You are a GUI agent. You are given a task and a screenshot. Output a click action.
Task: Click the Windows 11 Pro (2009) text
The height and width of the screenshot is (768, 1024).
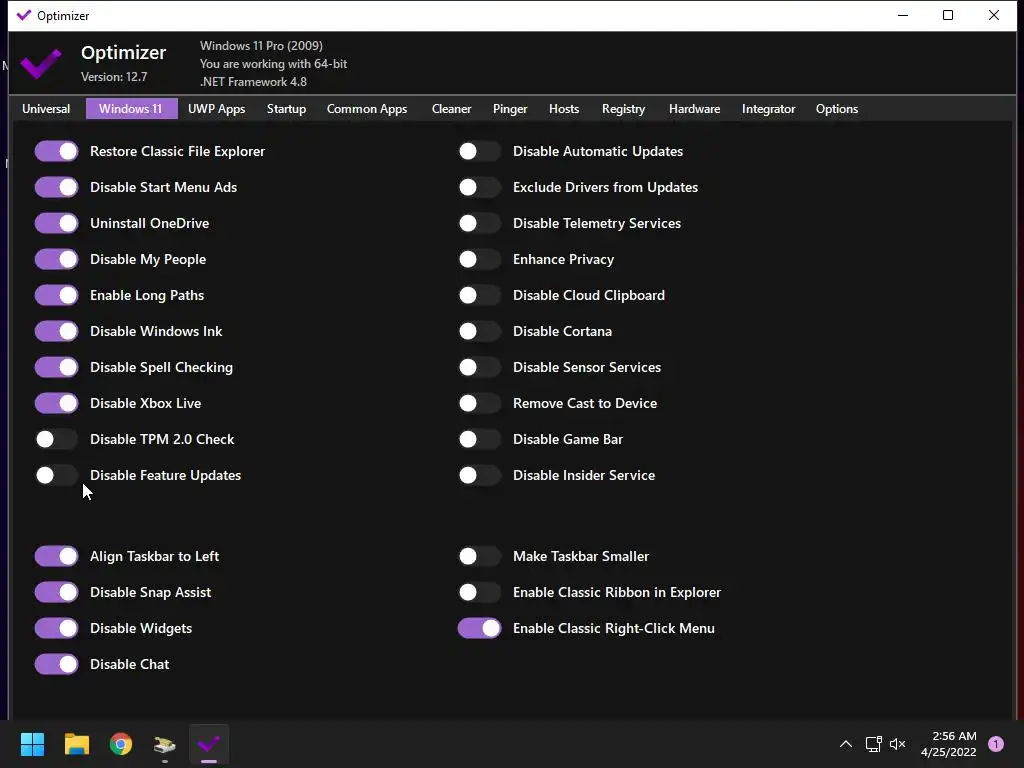pos(261,46)
